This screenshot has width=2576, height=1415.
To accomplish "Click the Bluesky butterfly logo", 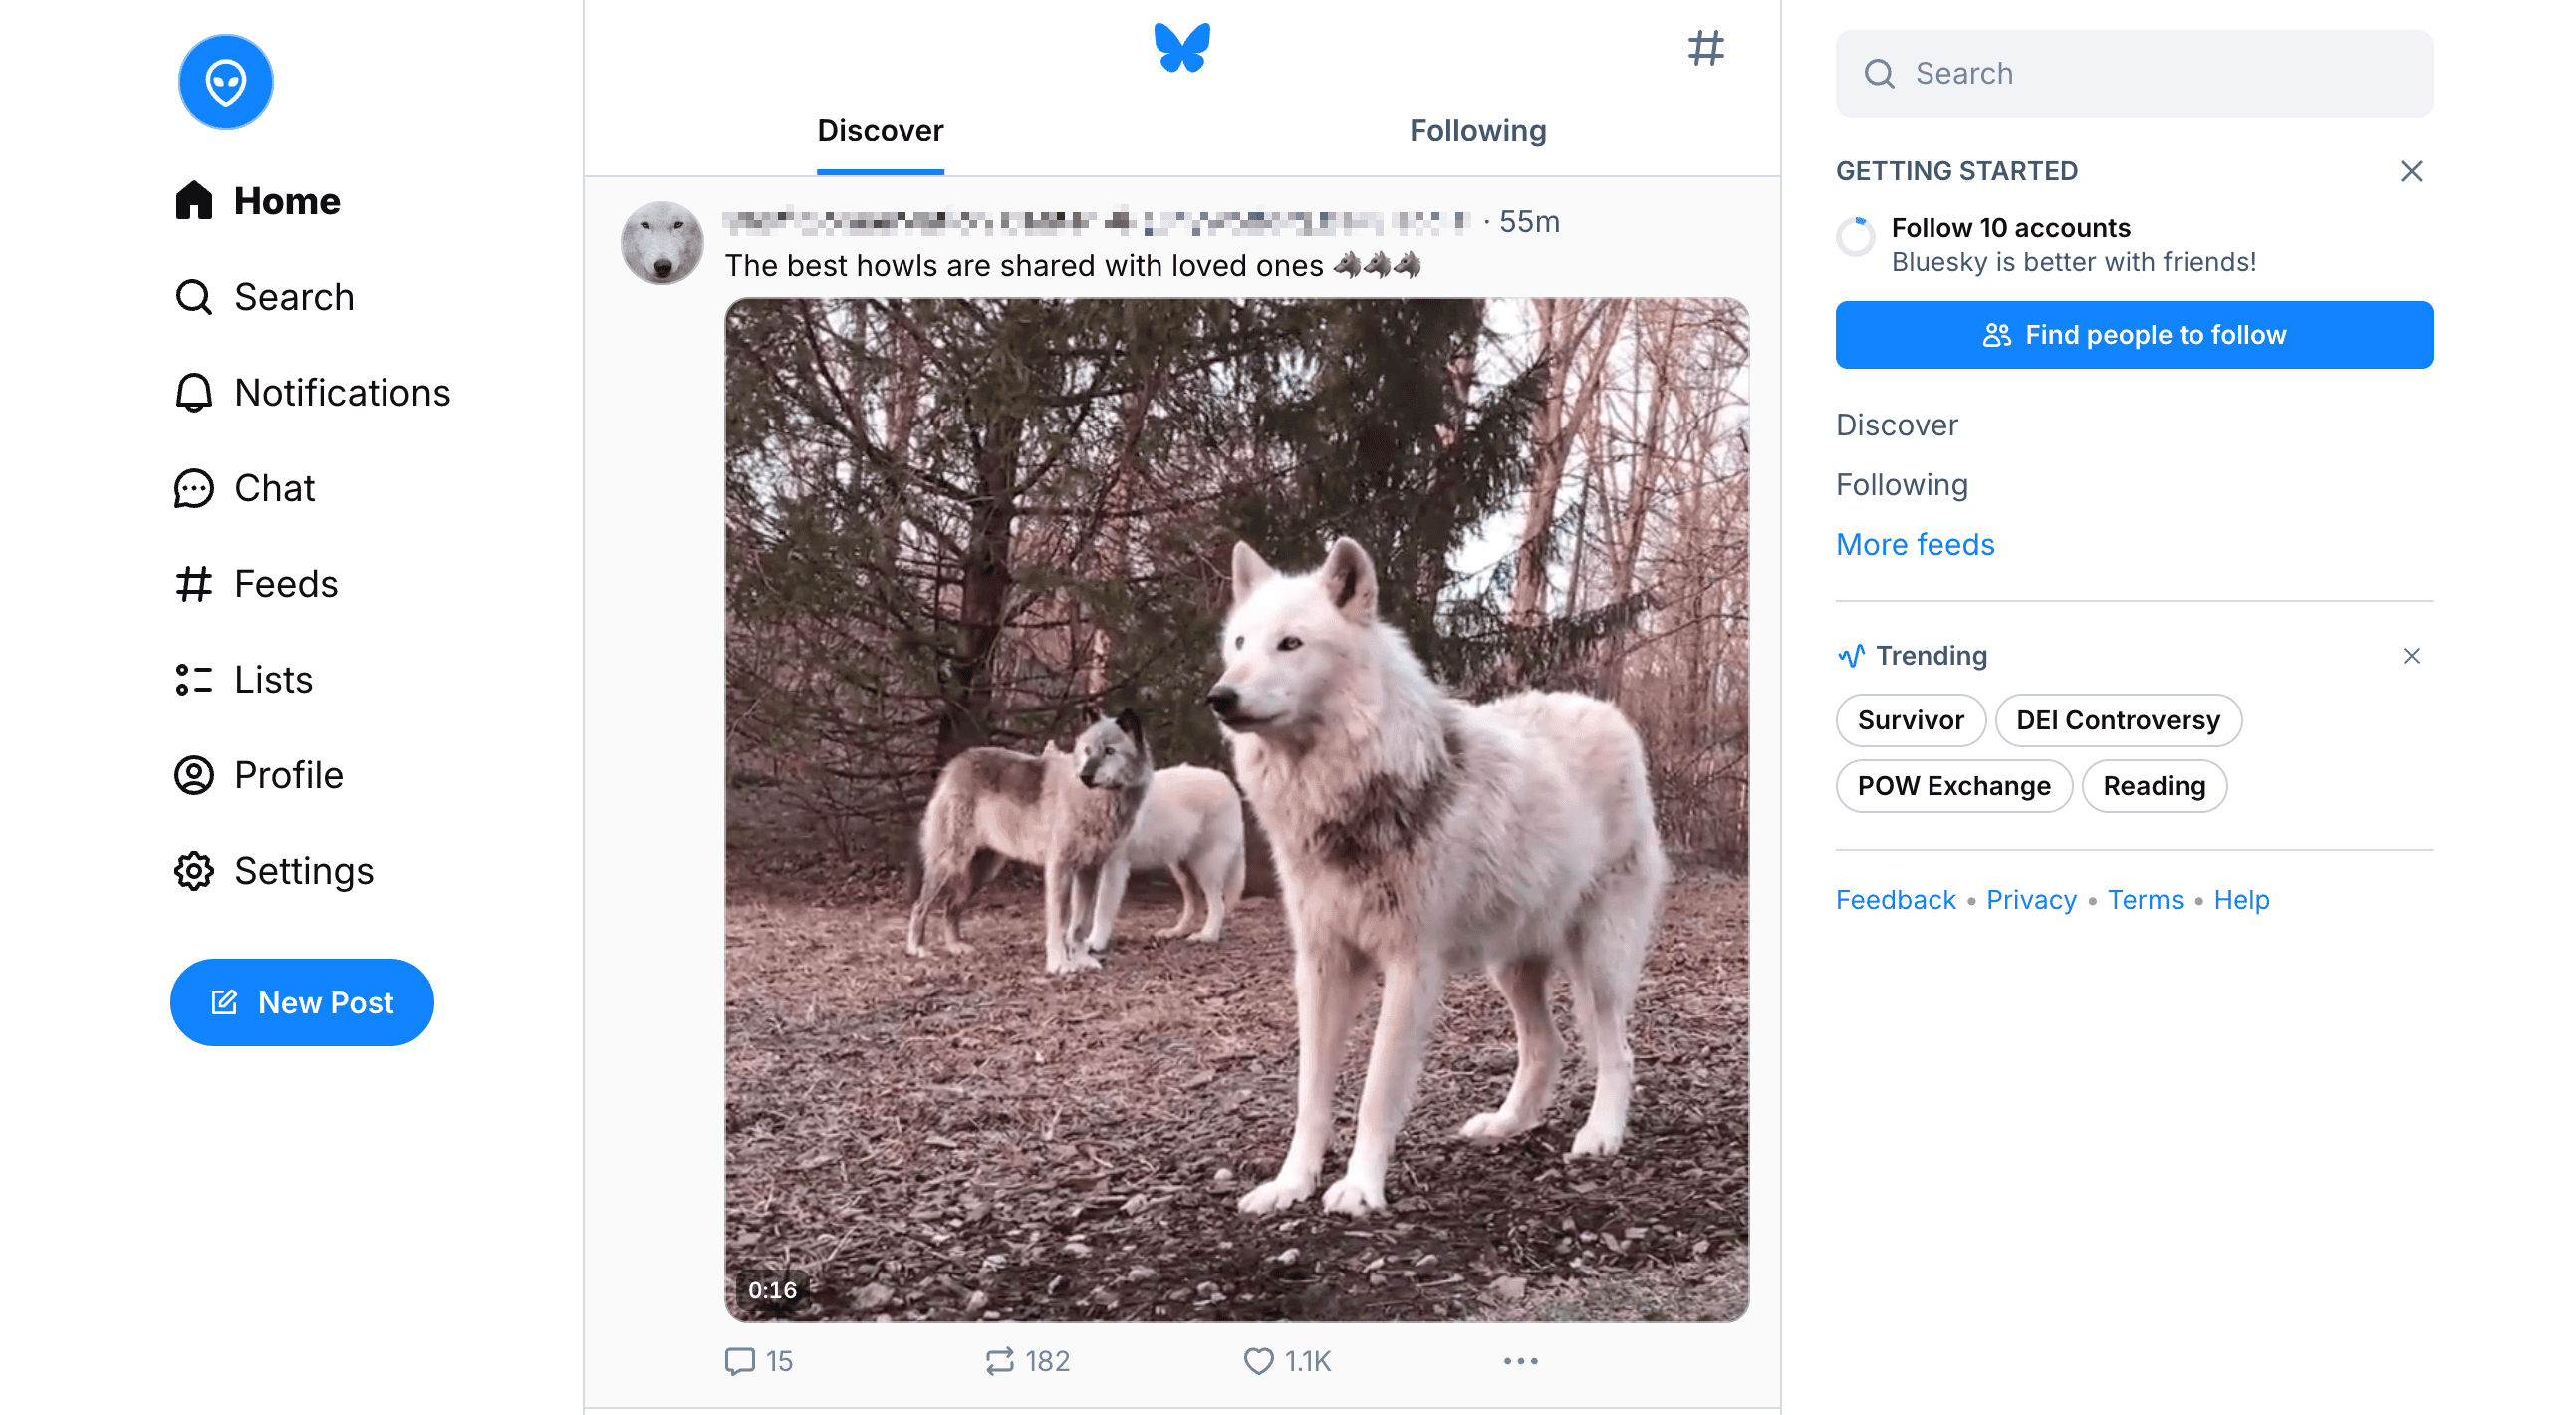I will pyautogui.click(x=1181, y=48).
